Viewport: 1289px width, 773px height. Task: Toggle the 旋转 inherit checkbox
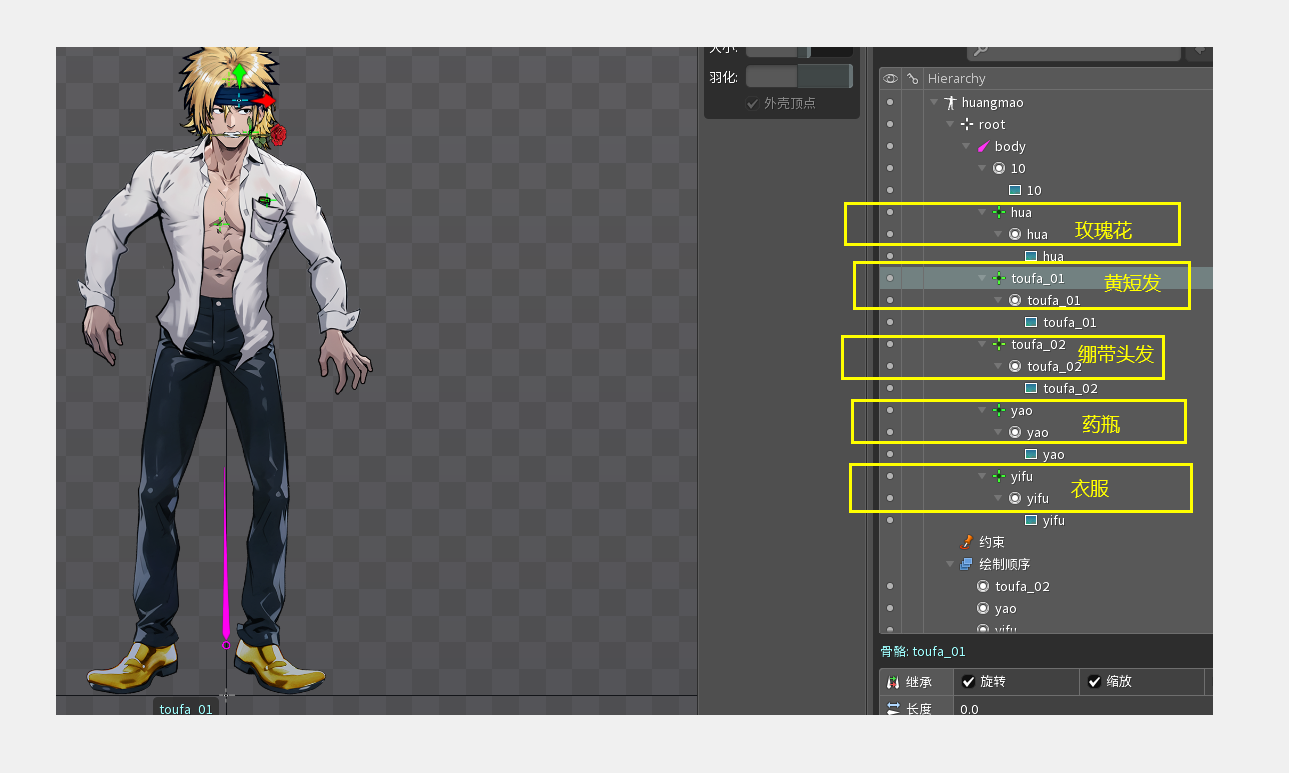968,682
